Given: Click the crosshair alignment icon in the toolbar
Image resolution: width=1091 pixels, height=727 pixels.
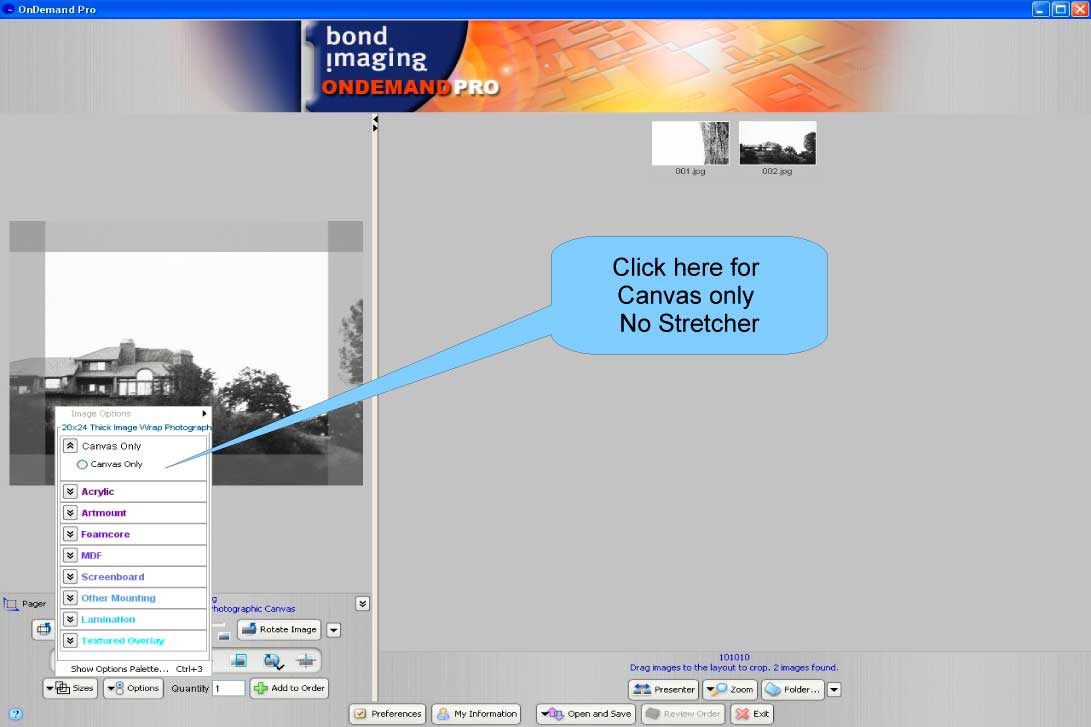Looking at the screenshot, I should click(x=307, y=660).
